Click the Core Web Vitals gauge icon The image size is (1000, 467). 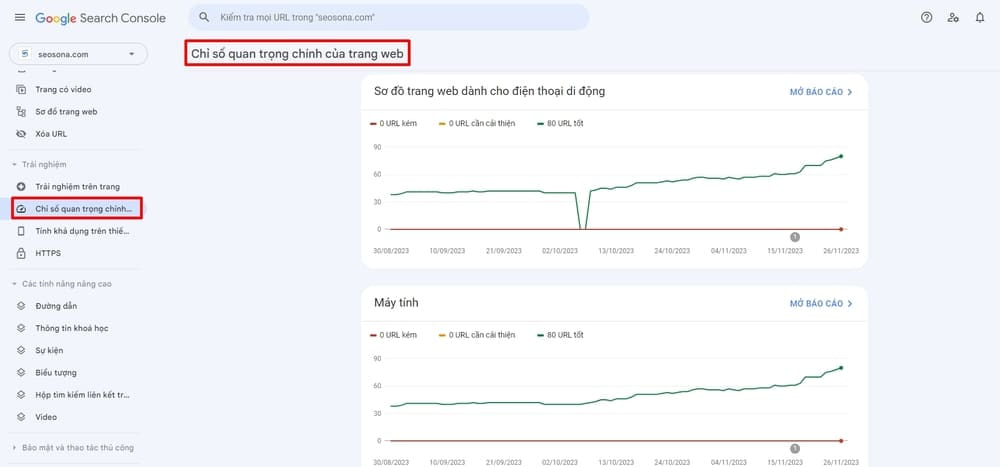point(21,209)
